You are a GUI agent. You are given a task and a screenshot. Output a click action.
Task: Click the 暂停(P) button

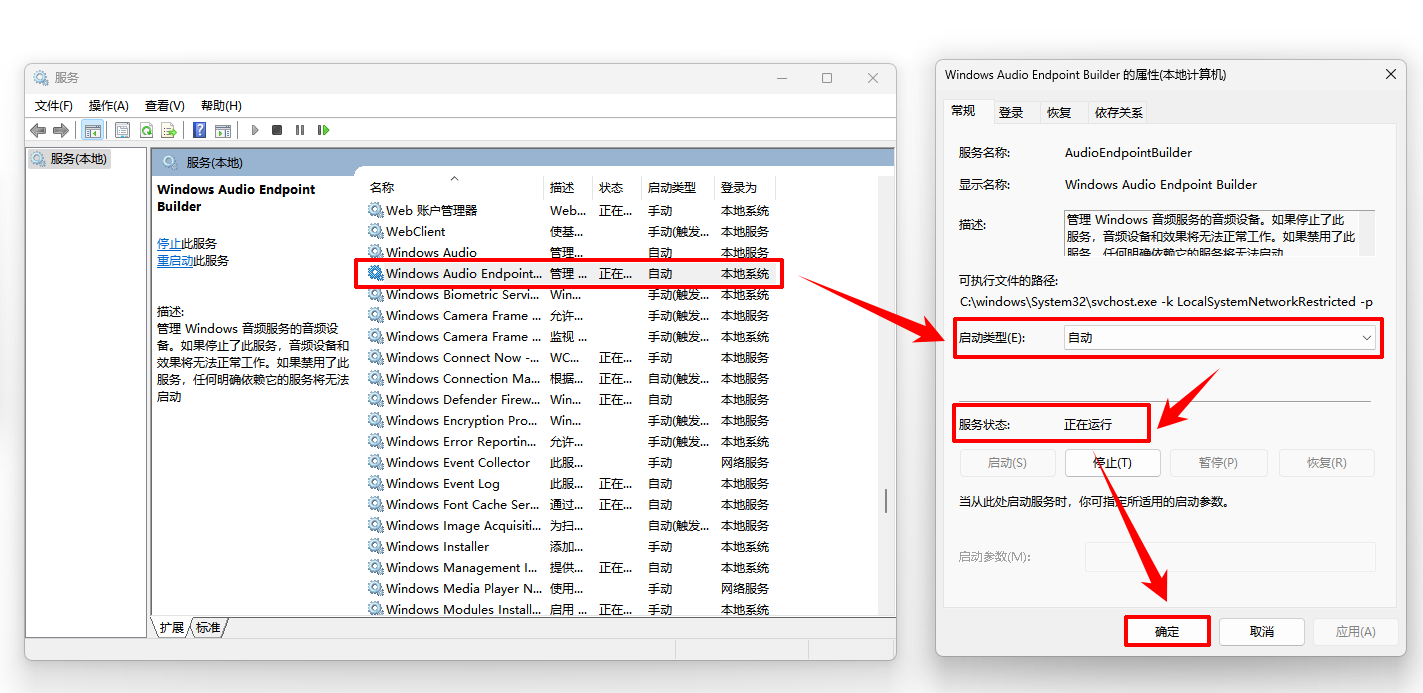click(1218, 463)
